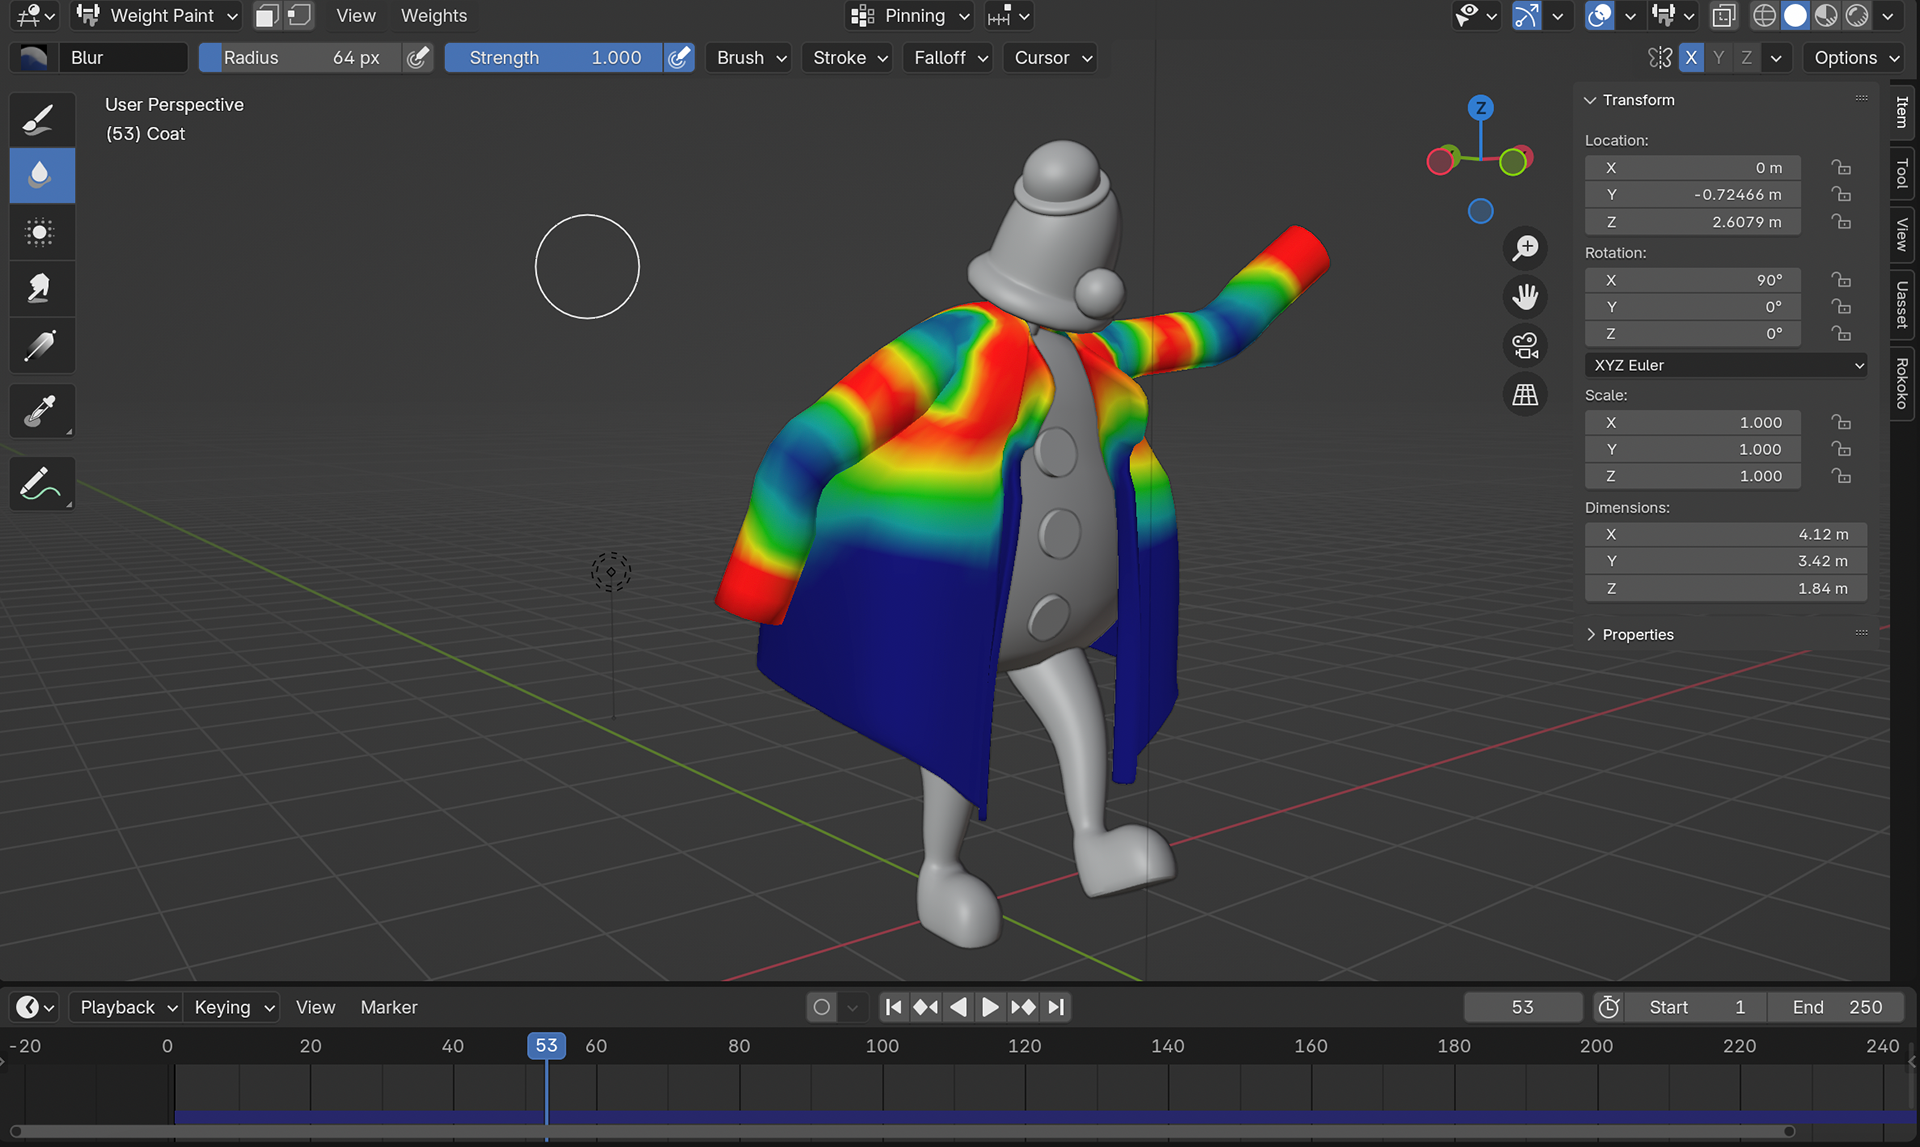The height and width of the screenshot is (1147, 1920).
Task: Select the Sample Weight eyedropper tool
Action: click(41, 411)
